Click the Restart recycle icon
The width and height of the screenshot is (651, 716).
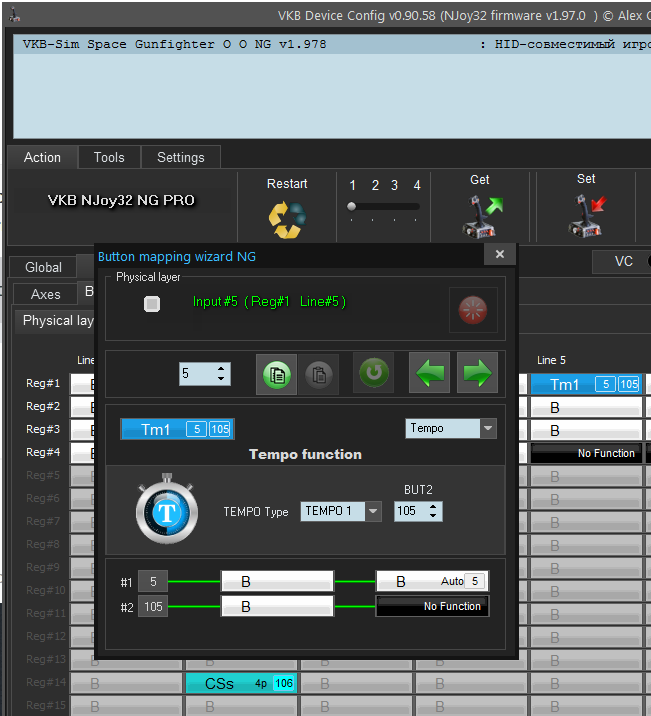pyautogui.click(x=287, y=220)
